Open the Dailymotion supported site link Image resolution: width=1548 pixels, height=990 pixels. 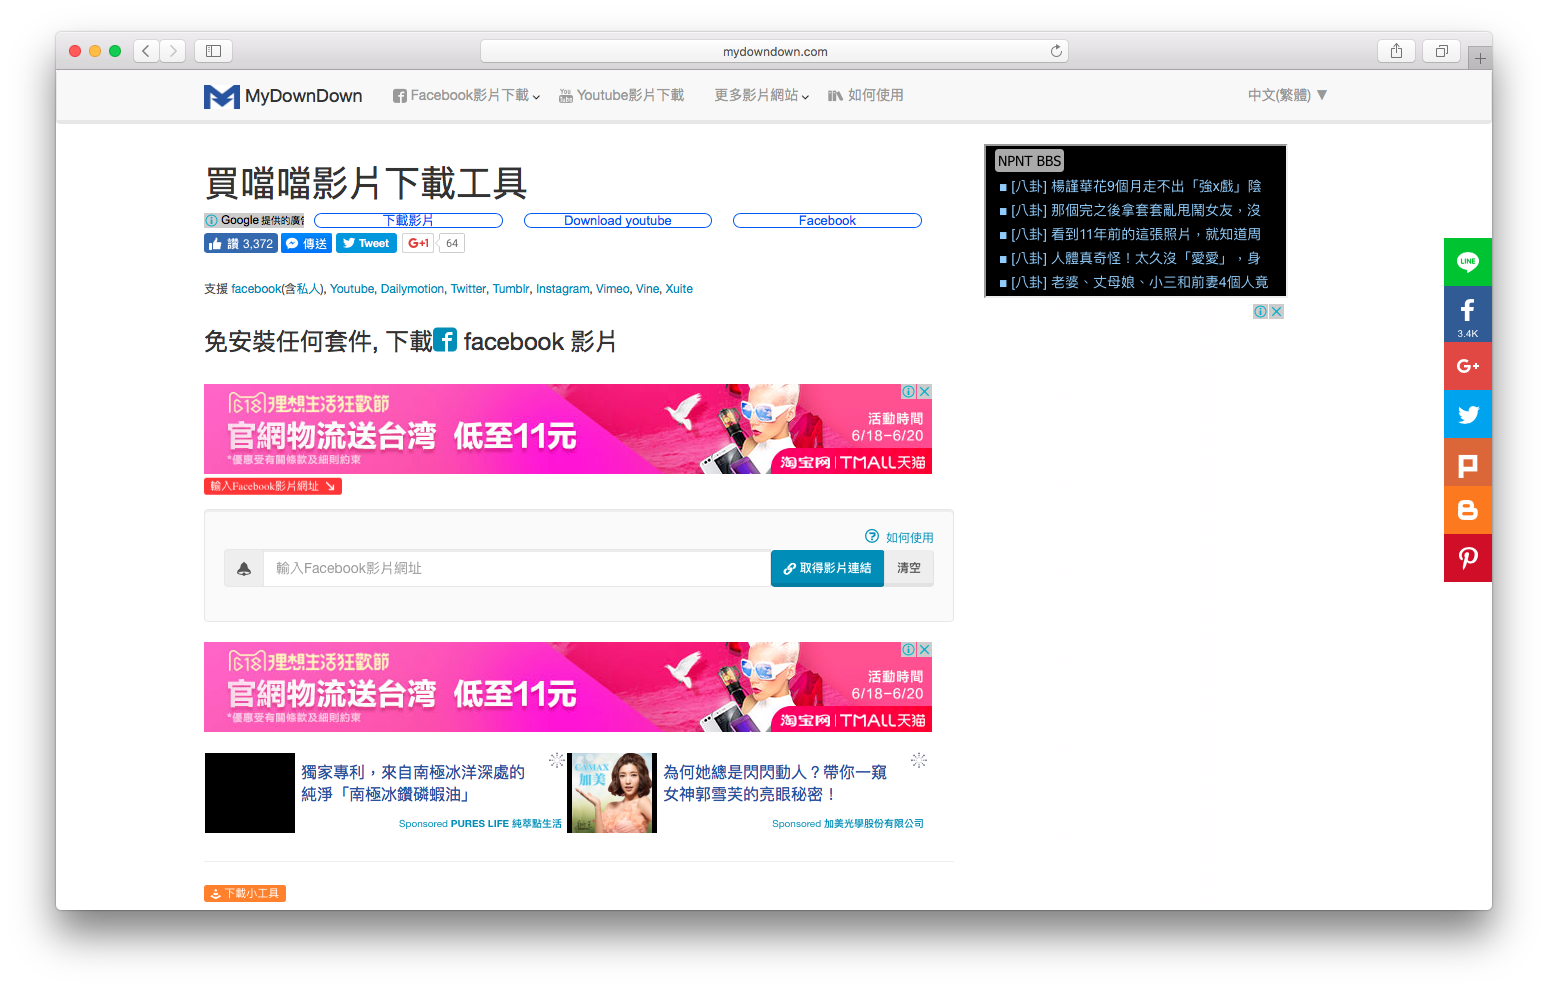[x=412, y=289]
